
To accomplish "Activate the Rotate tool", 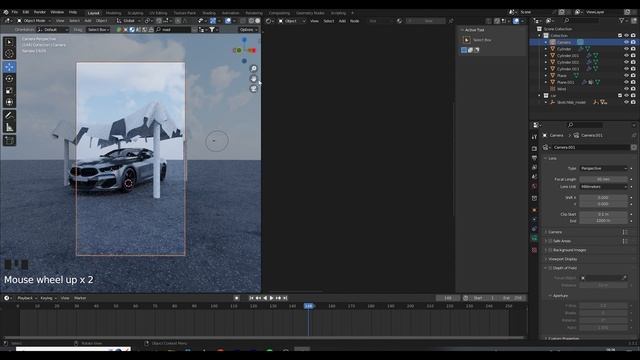I will (9, 79).
